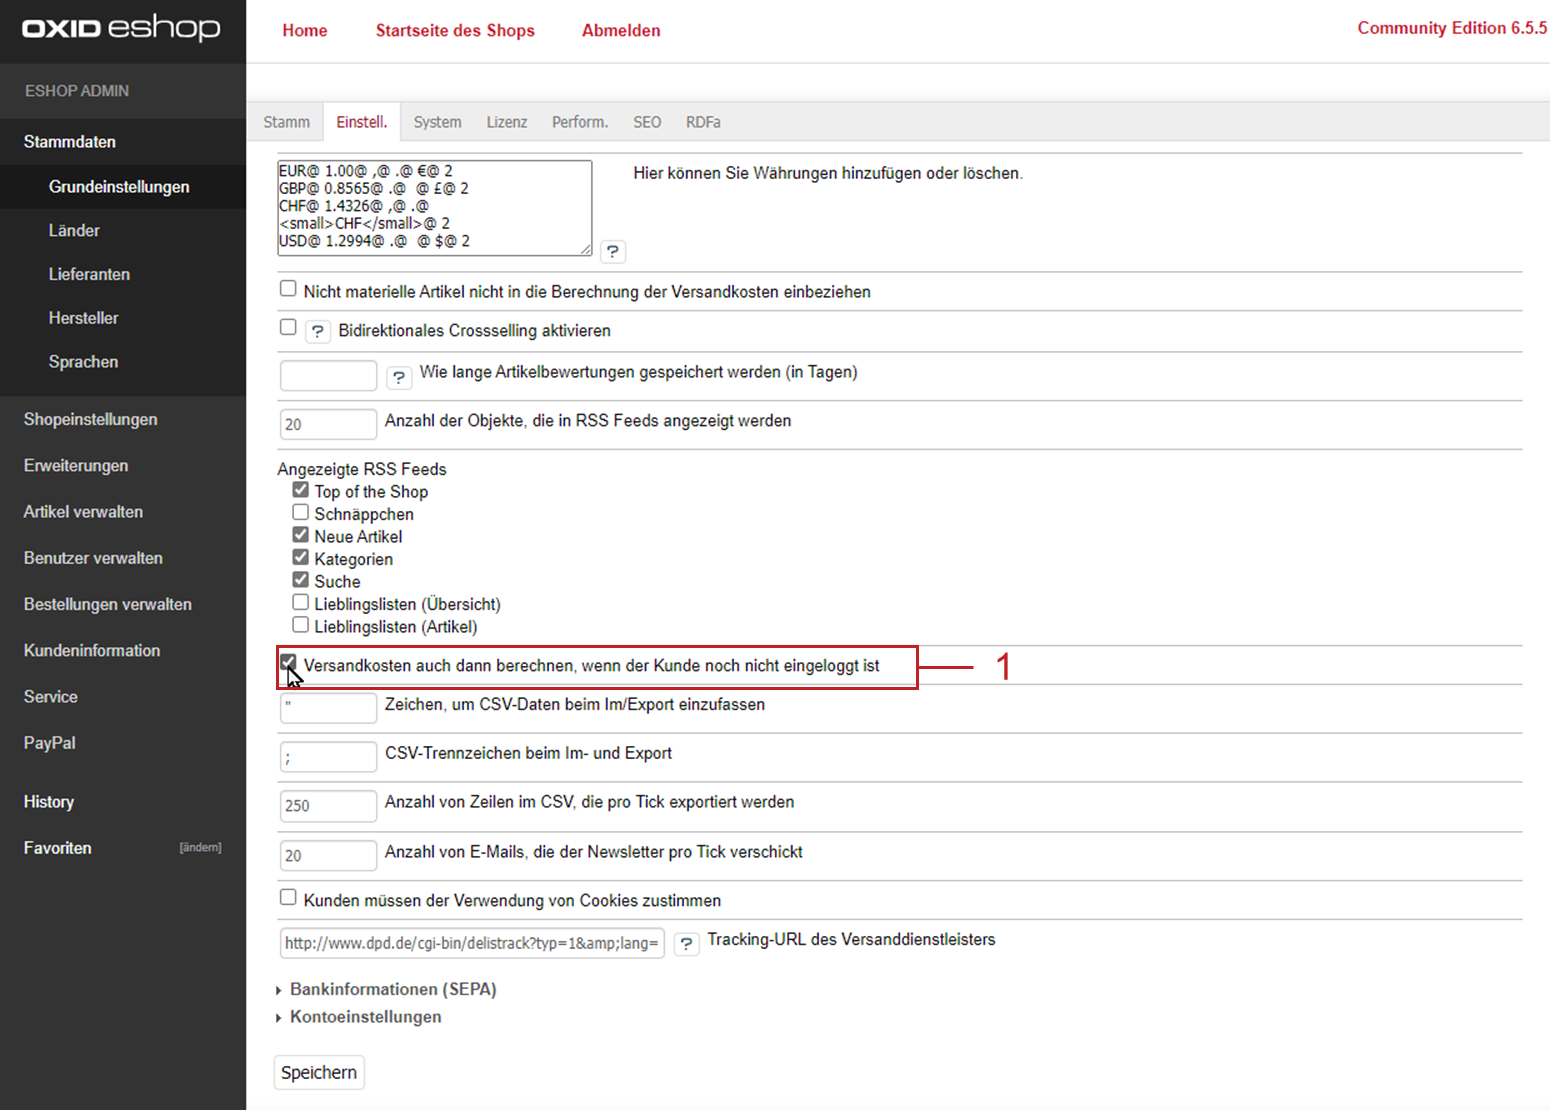Screen dimensions: 1550x1110
Task: Enable the Schnäppchen RSS feed checkbox
Action: (300, 513)
